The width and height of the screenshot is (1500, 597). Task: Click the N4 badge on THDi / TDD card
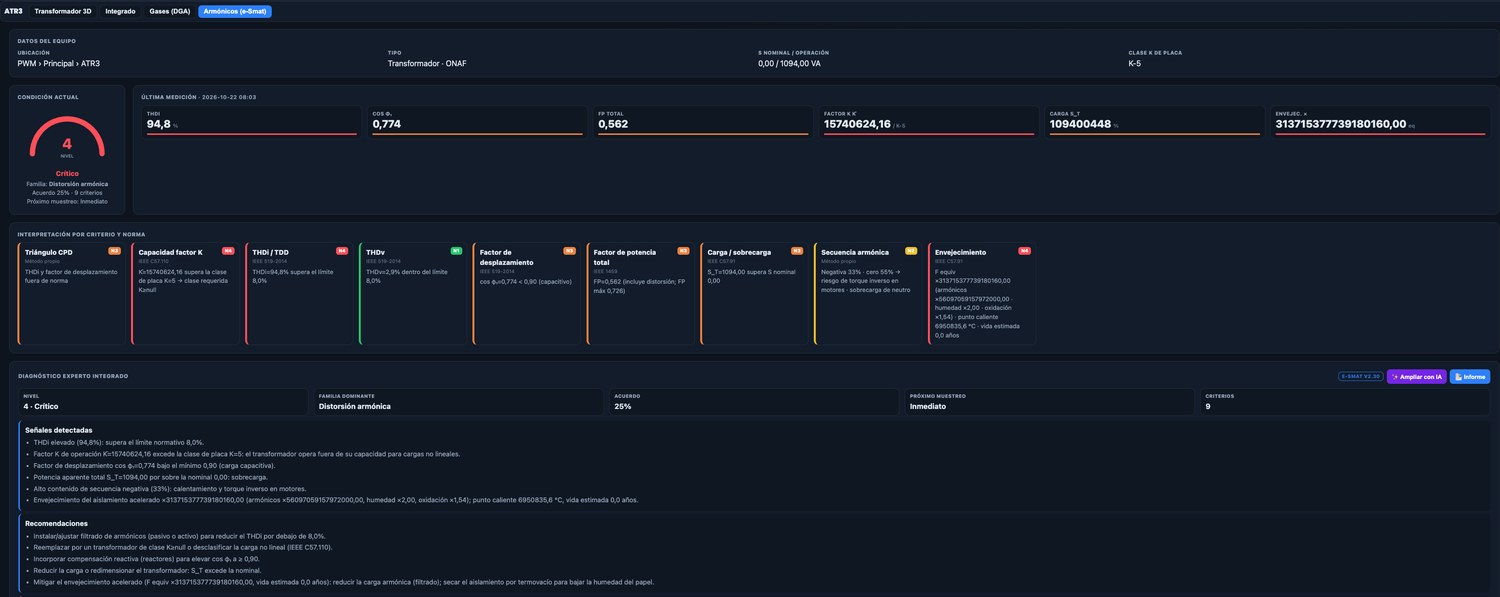pyautogui.click(x=342, y=251)
